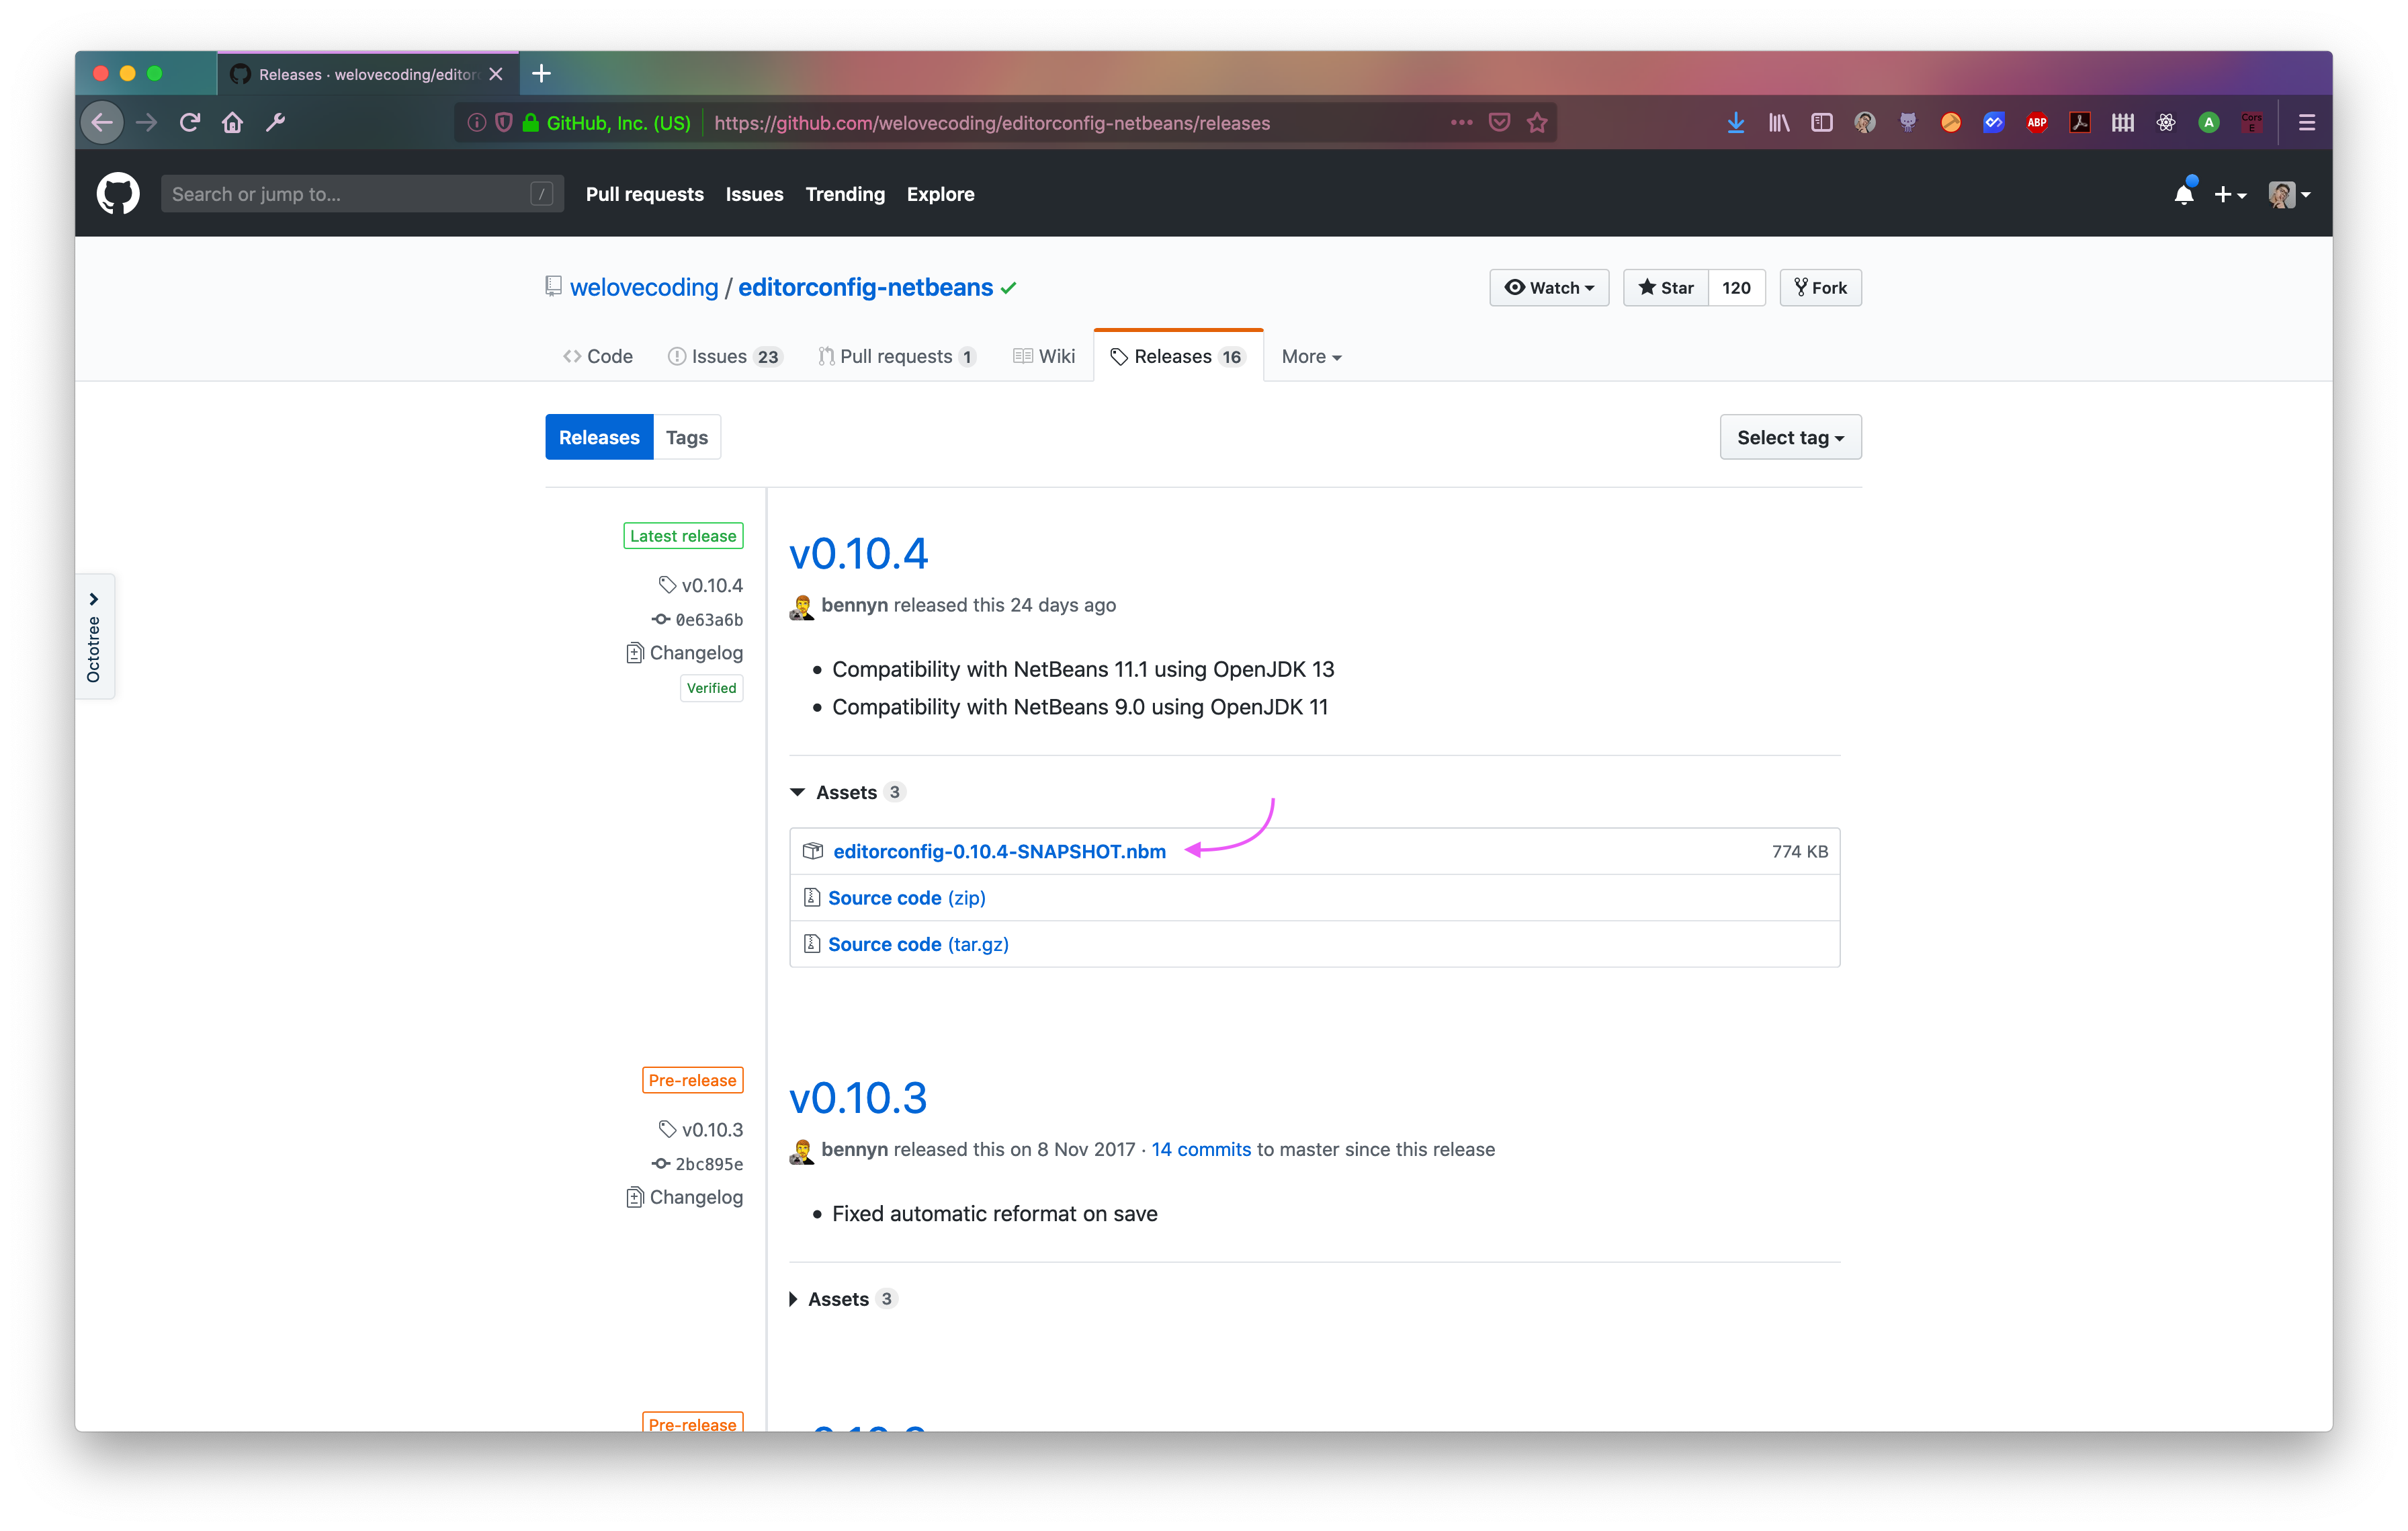Open GitHub notifications bell
This screenshot has height=1531, width=2408.
2184,194
